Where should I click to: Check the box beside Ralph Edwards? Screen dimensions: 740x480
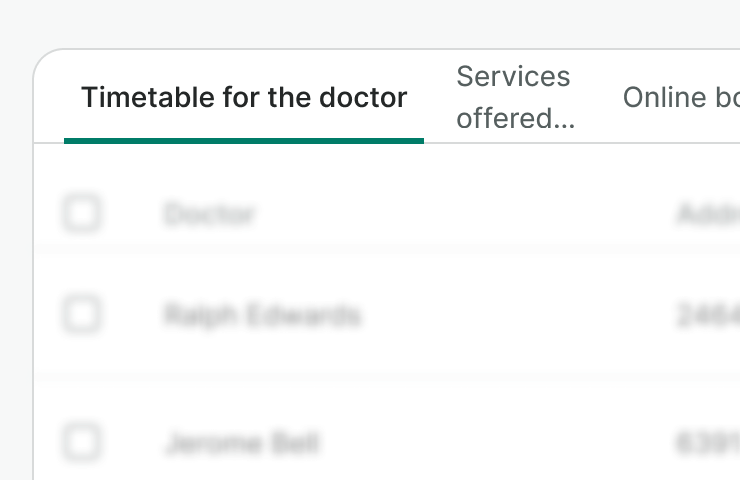tap(82, 315)
